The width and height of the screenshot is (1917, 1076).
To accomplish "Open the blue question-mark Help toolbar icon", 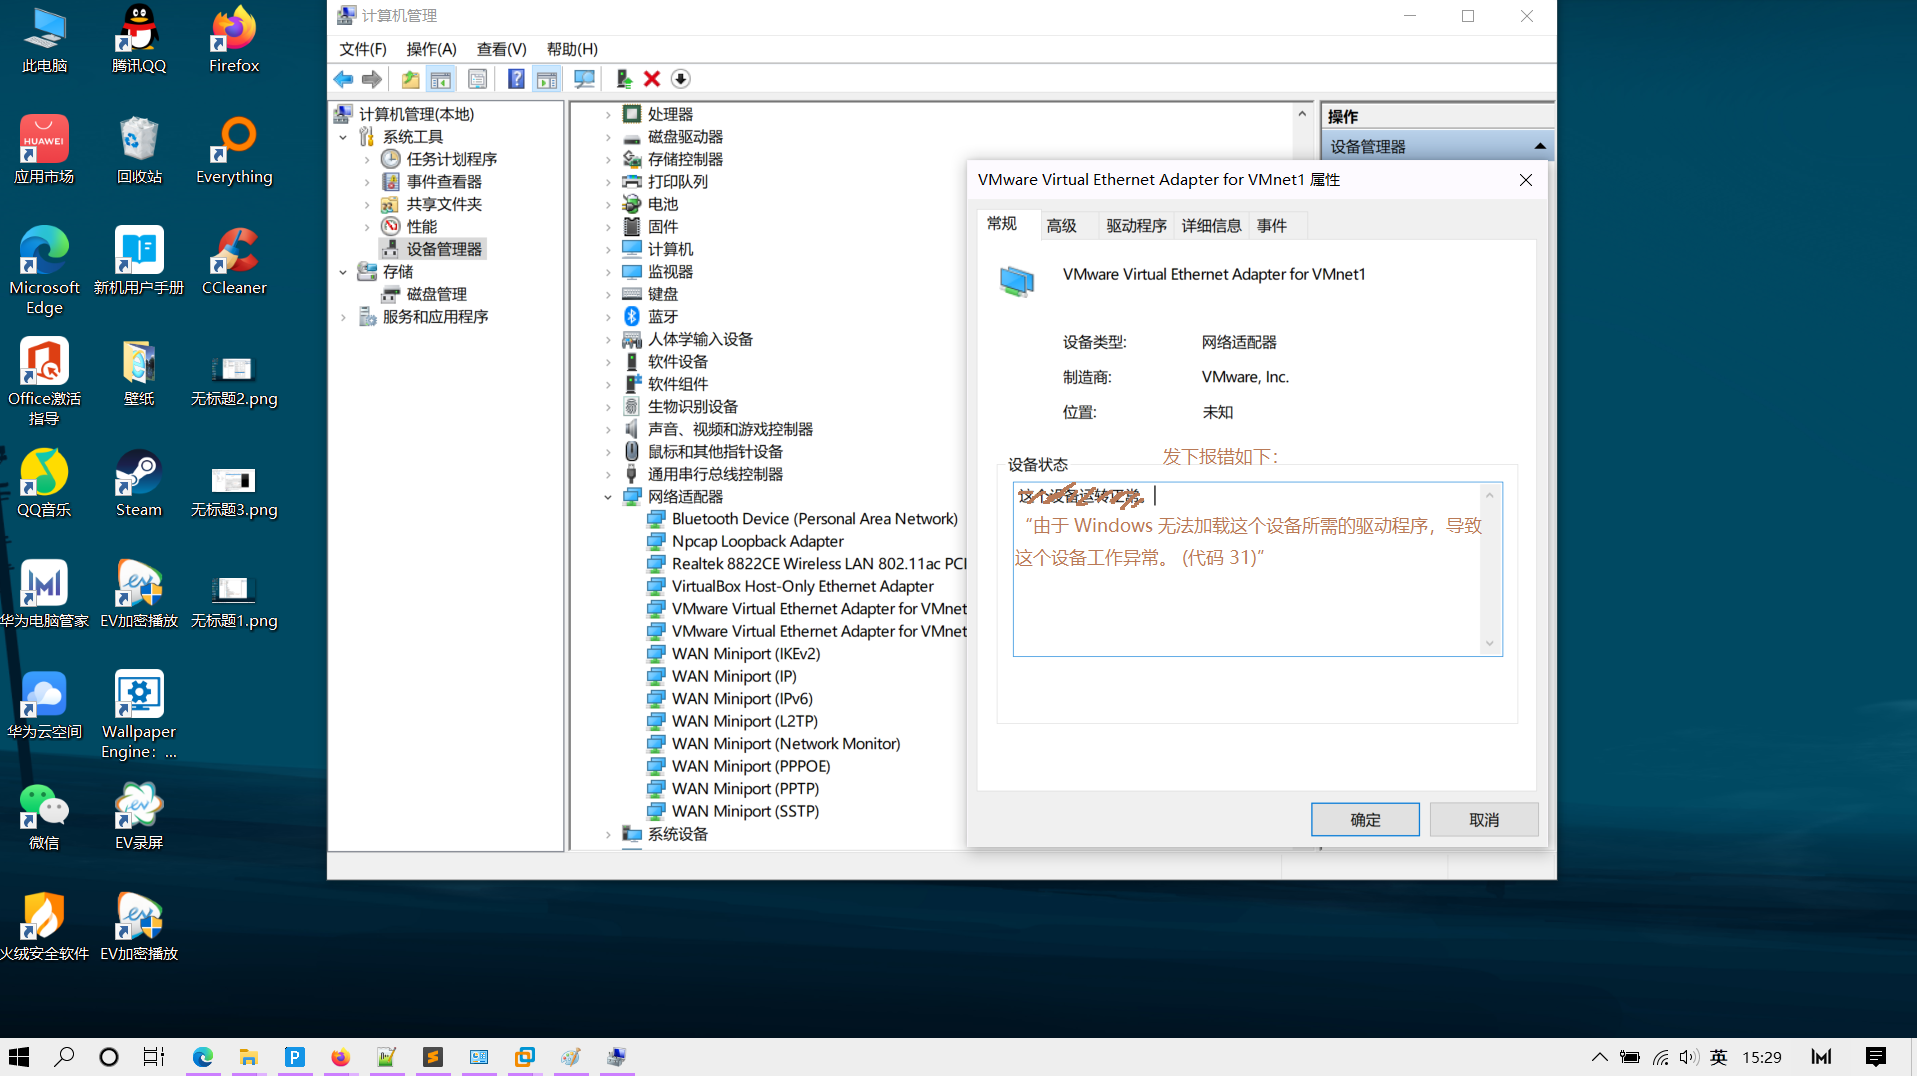I will (516, 79).
